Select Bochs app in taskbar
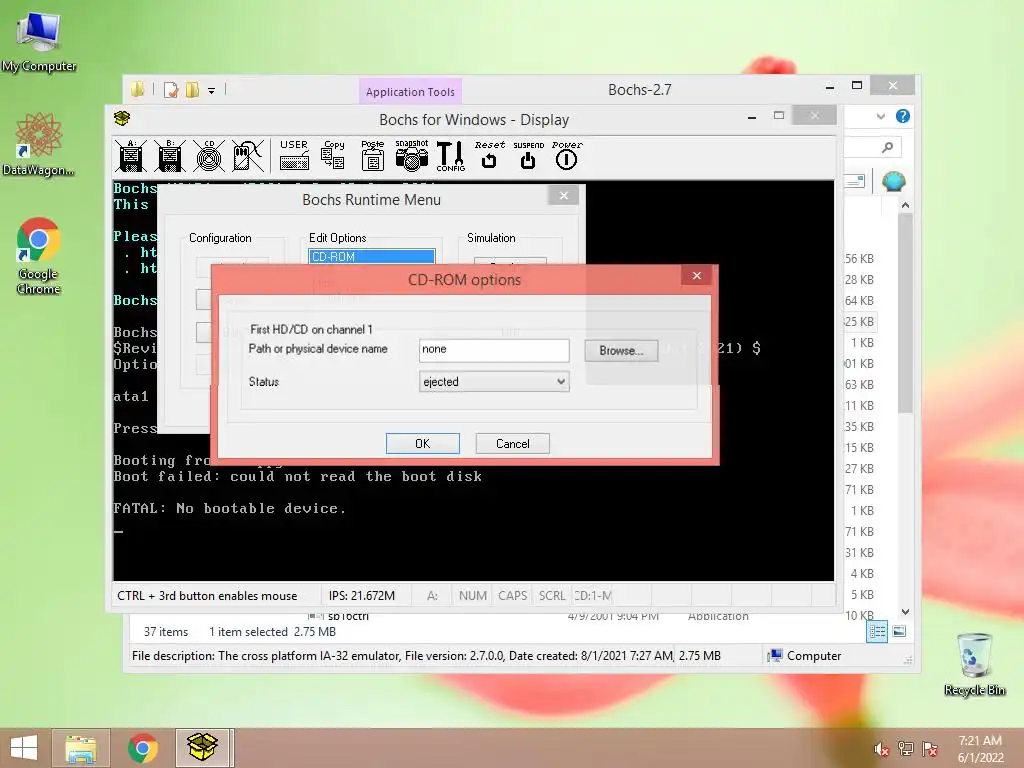 tap(202, 748)
